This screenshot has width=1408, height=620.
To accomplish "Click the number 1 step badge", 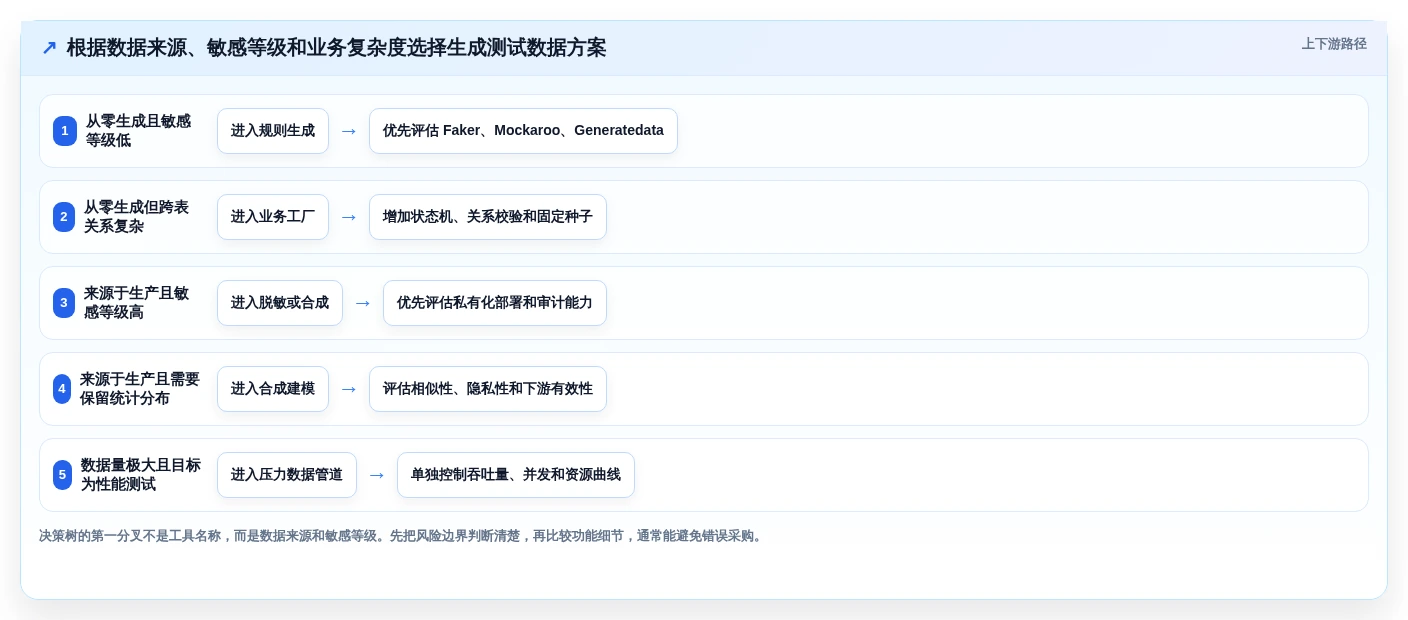I will [65, 131].
